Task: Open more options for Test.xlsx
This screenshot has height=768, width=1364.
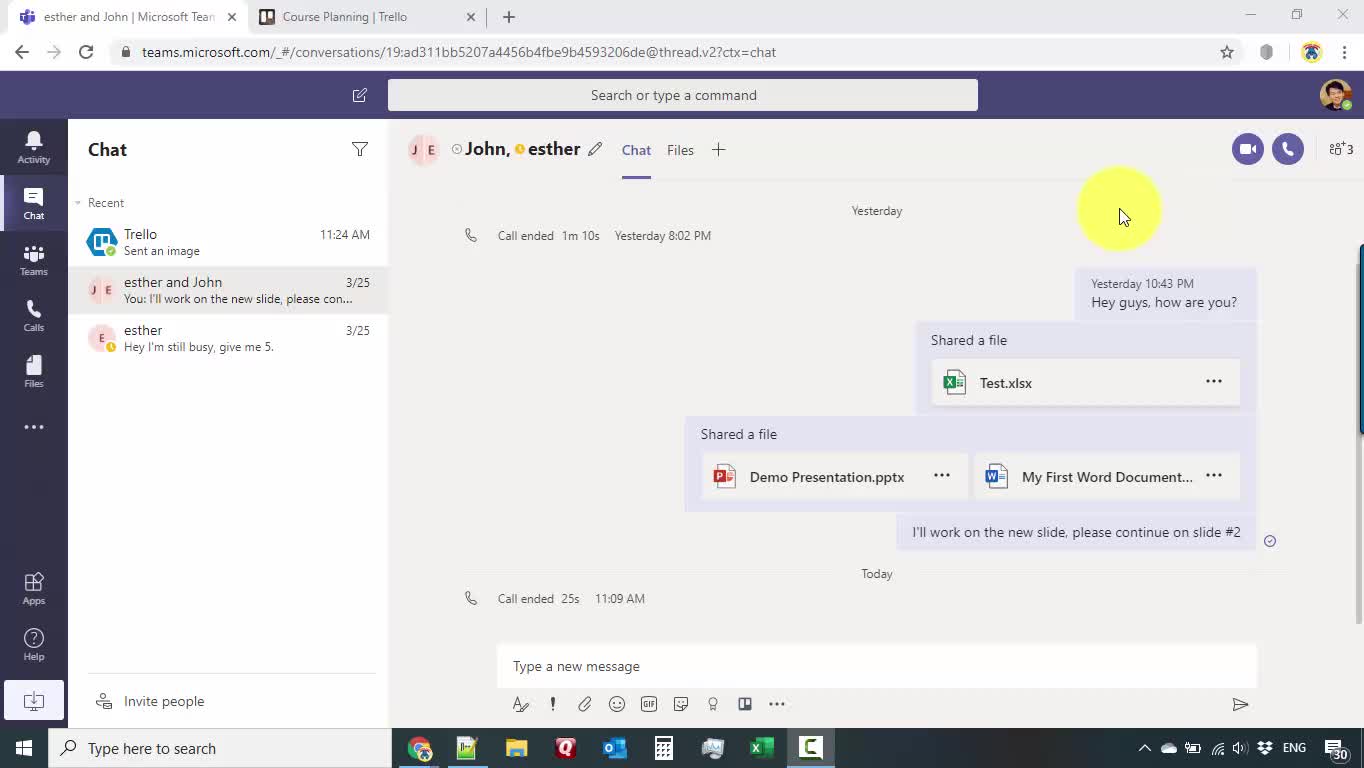Action: point(1213,381)
